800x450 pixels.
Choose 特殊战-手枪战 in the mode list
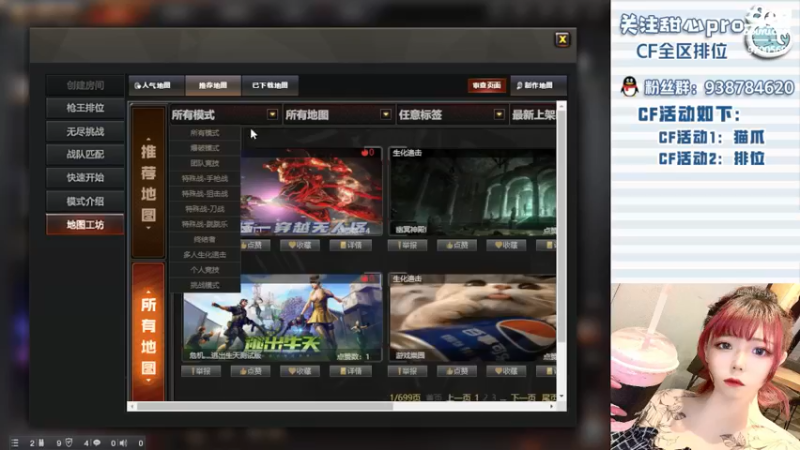pos(205,179)
